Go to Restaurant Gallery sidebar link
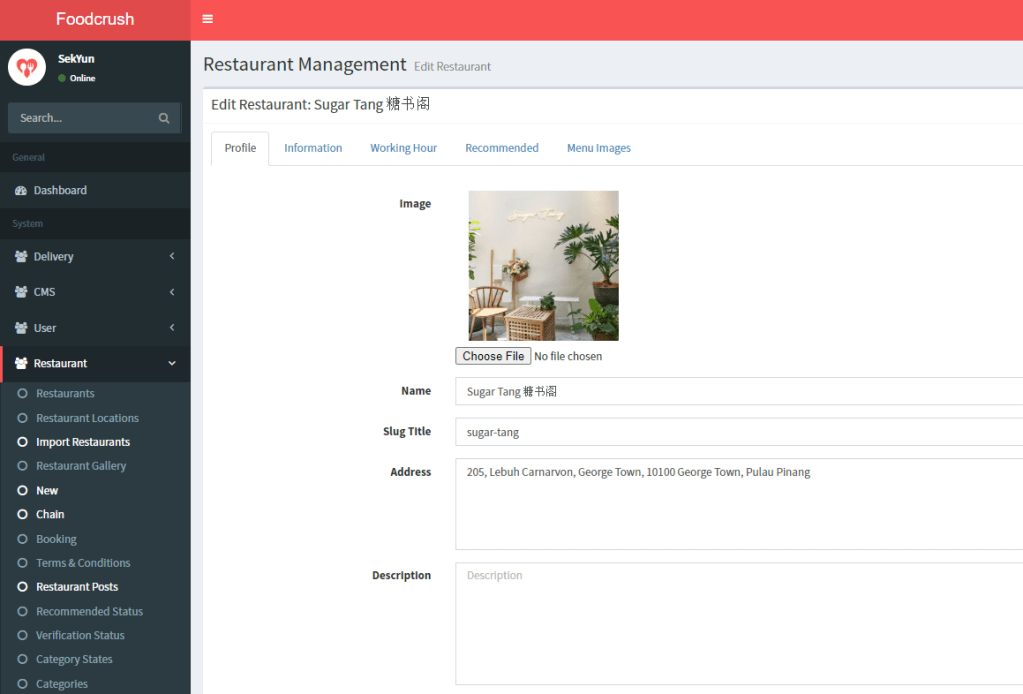Viewport: 1023px width, 694px height. [x=80, y=466]
